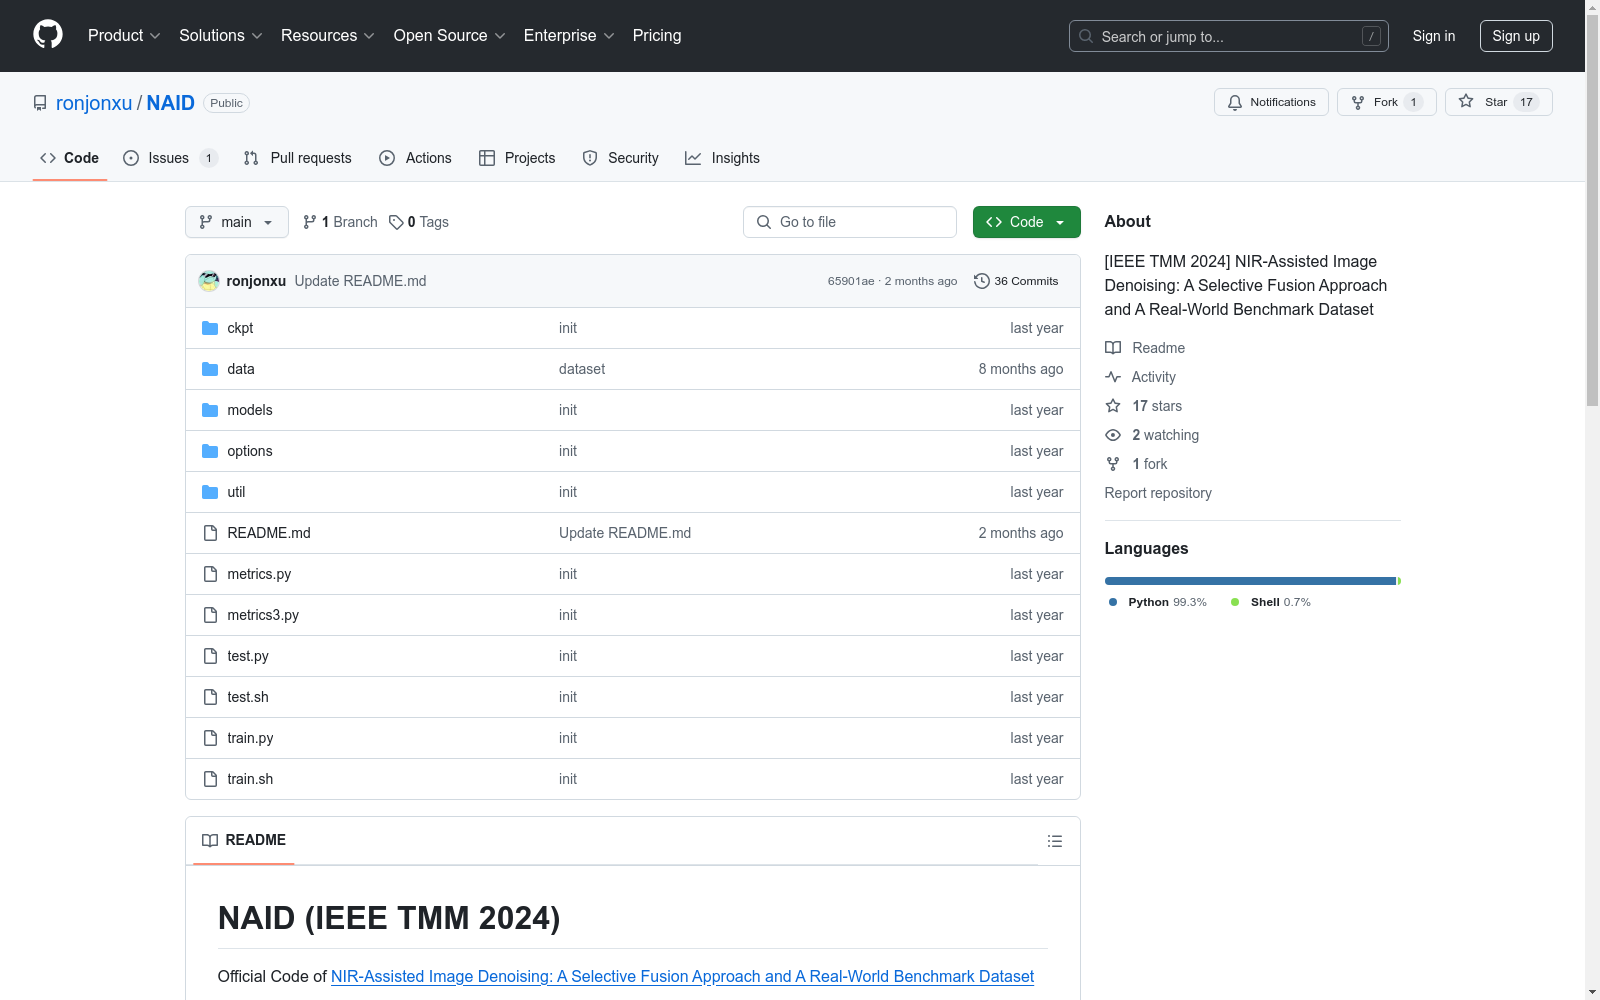Screen dimensions: 1600x1000
Task: Open the README outline list icon
Action: [x=1055, y=841]
